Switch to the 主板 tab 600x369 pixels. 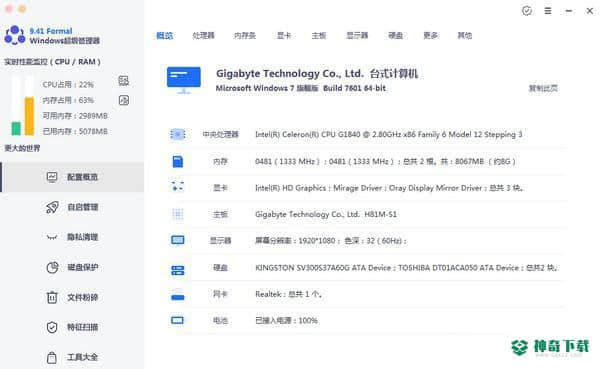[x=319, y=36]
